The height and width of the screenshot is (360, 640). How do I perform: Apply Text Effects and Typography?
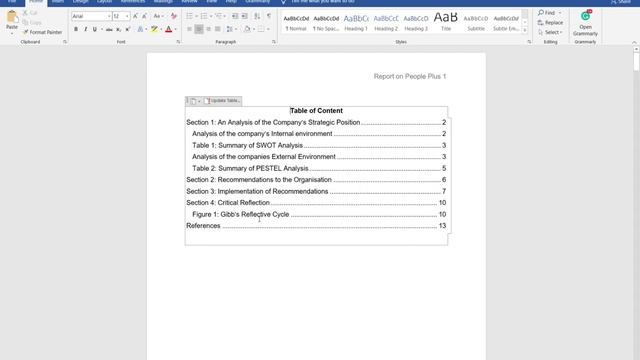(140, 29)
